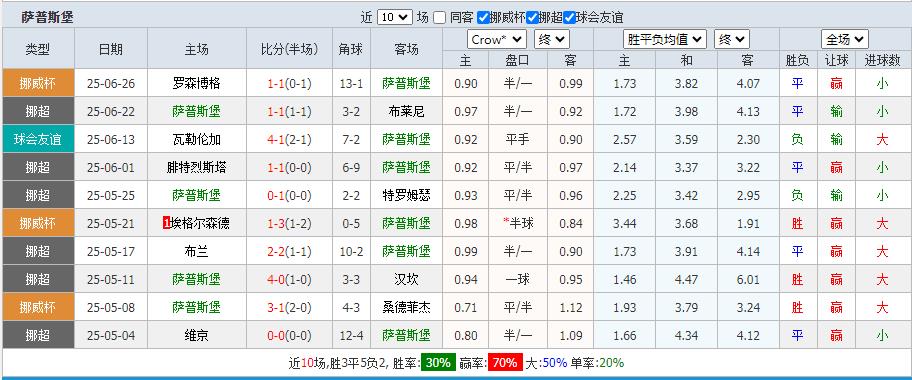Click the green 30% win rate badge

(x=438, y=363)
